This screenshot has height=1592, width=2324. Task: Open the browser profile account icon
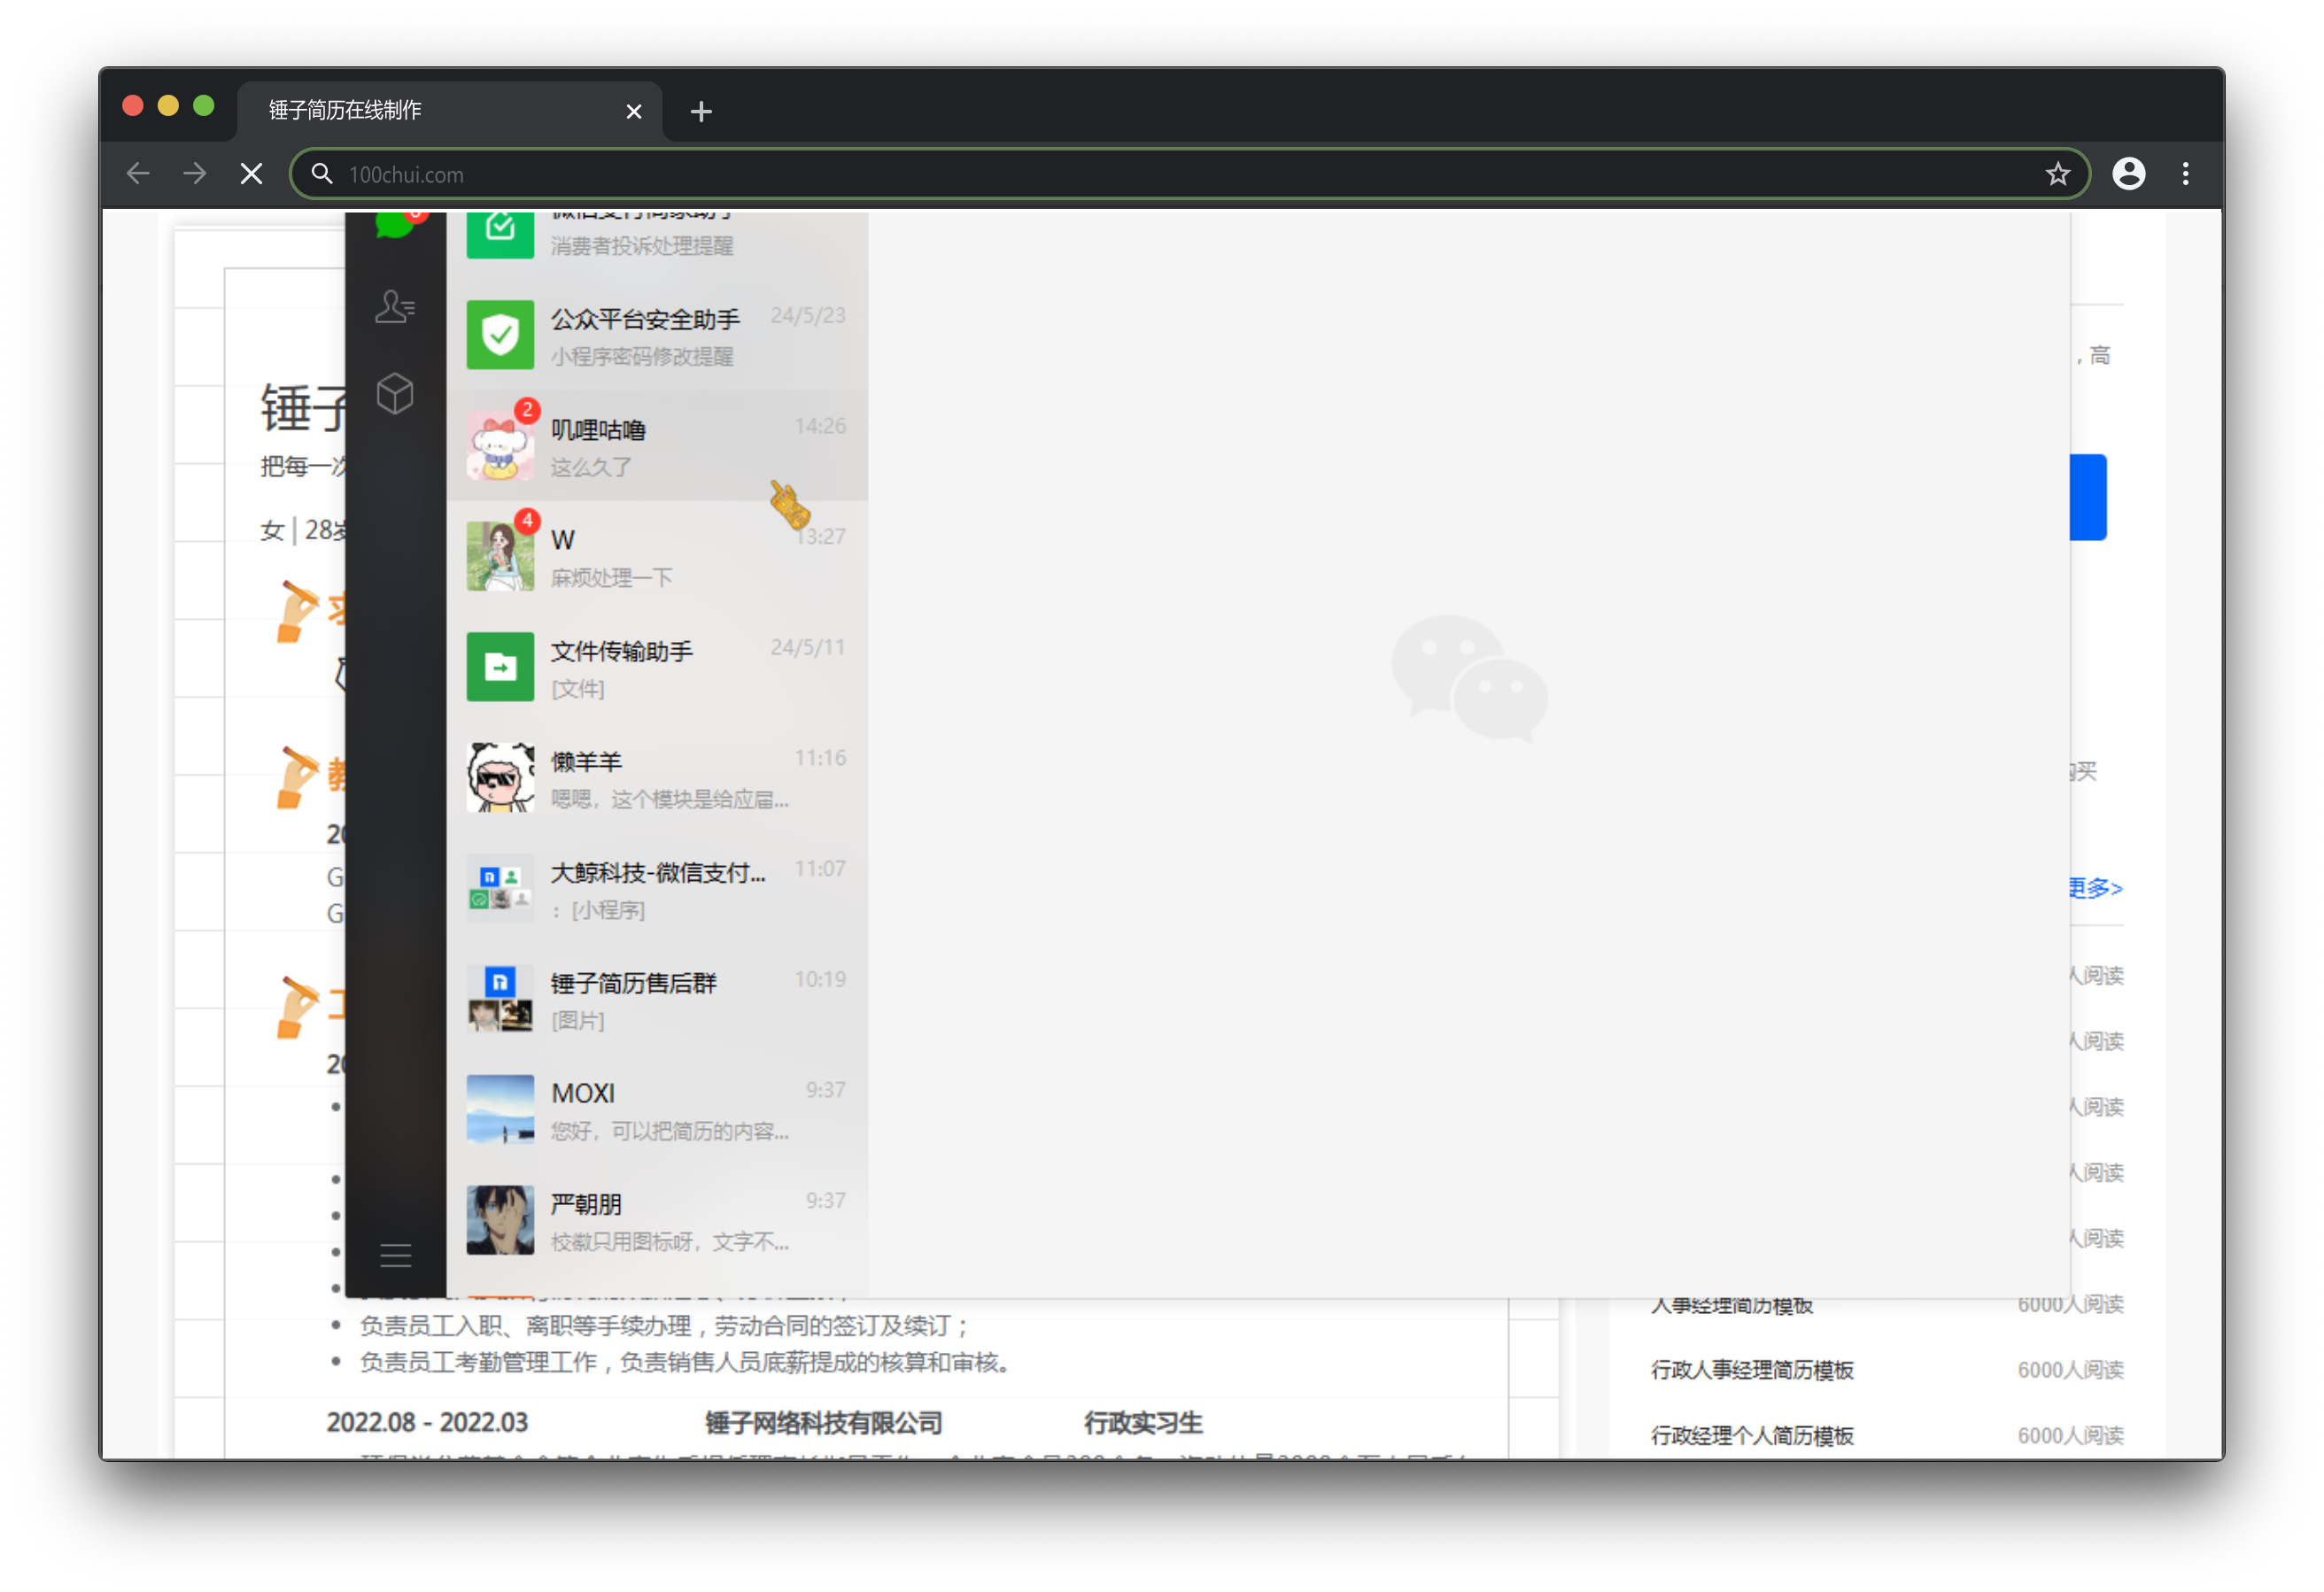2128,174
